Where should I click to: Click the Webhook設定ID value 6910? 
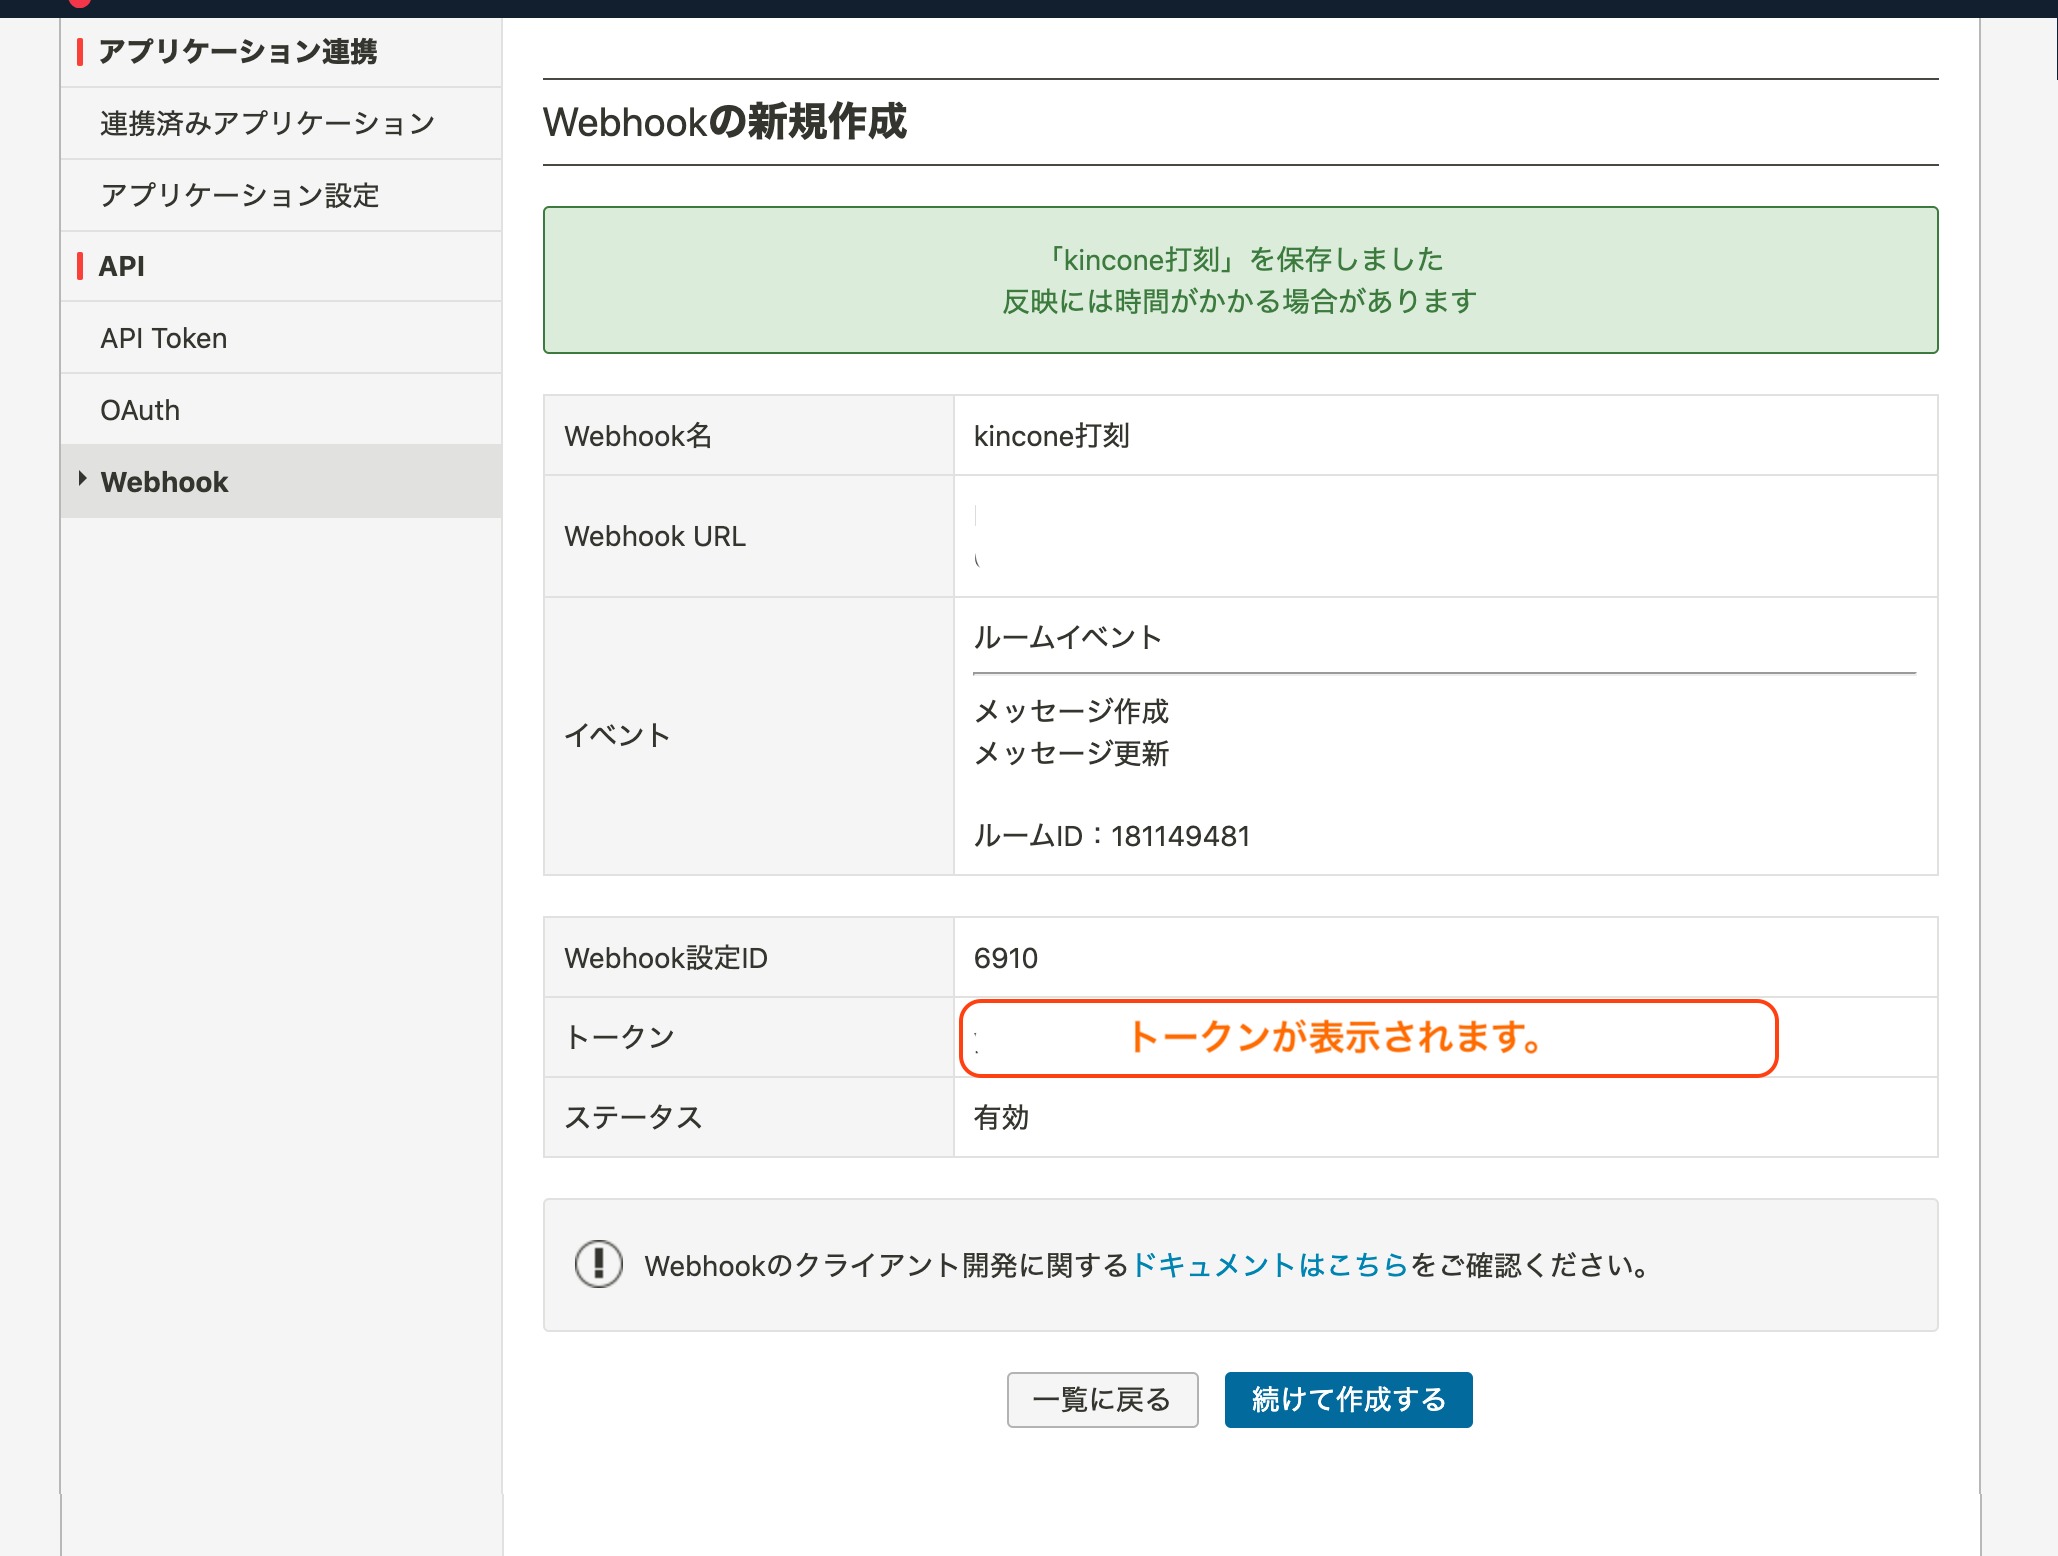click(x=1005, y=958)
